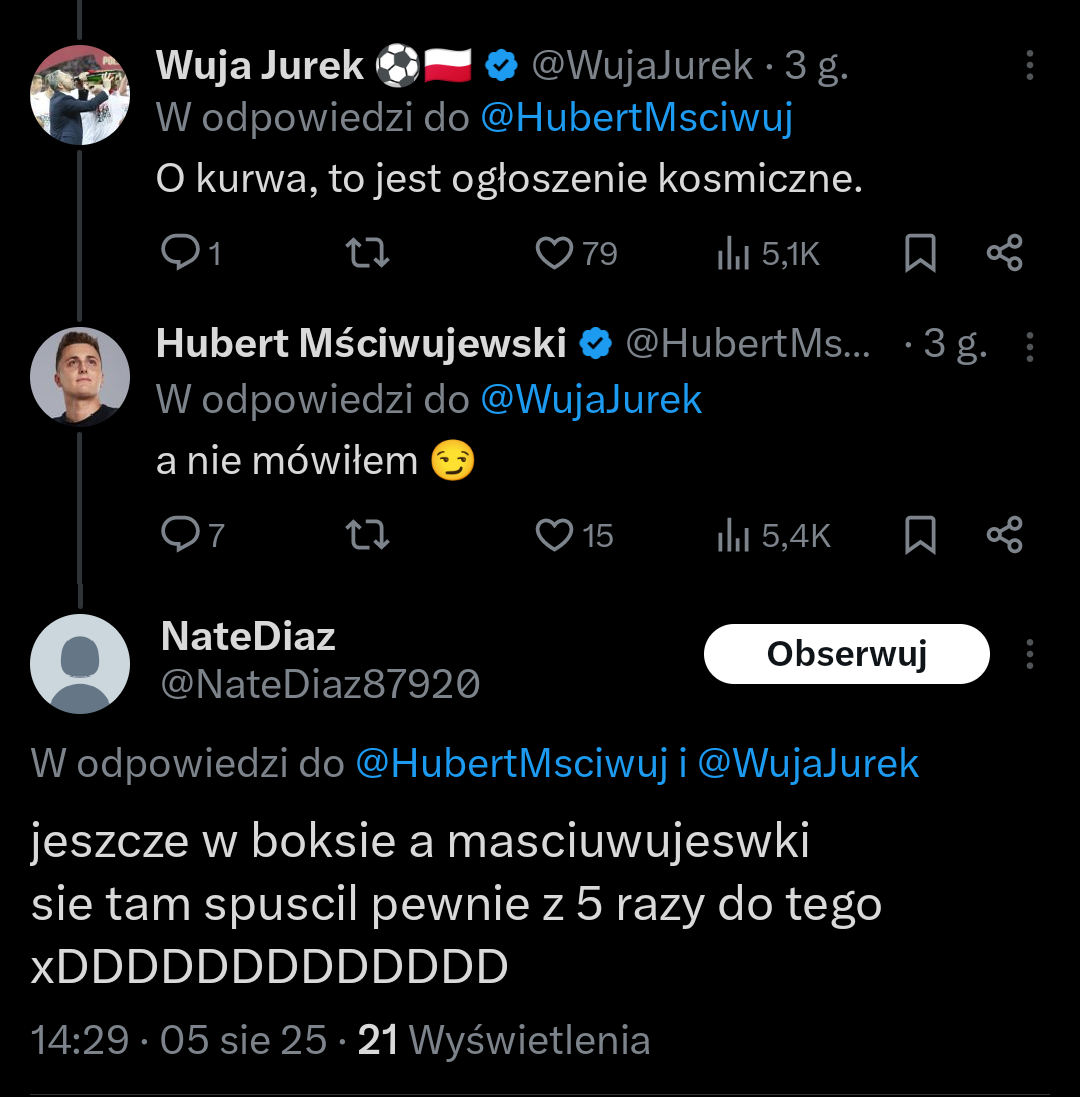Bookmark Wuja Jurek's tweet

click(x=920, y=253)
